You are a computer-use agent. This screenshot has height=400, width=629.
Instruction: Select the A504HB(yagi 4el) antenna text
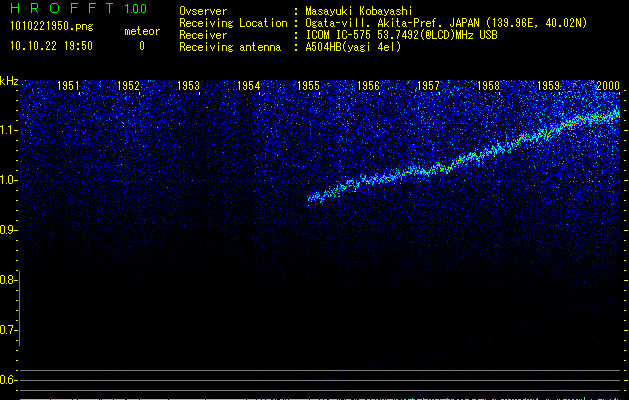pos(353,47)
